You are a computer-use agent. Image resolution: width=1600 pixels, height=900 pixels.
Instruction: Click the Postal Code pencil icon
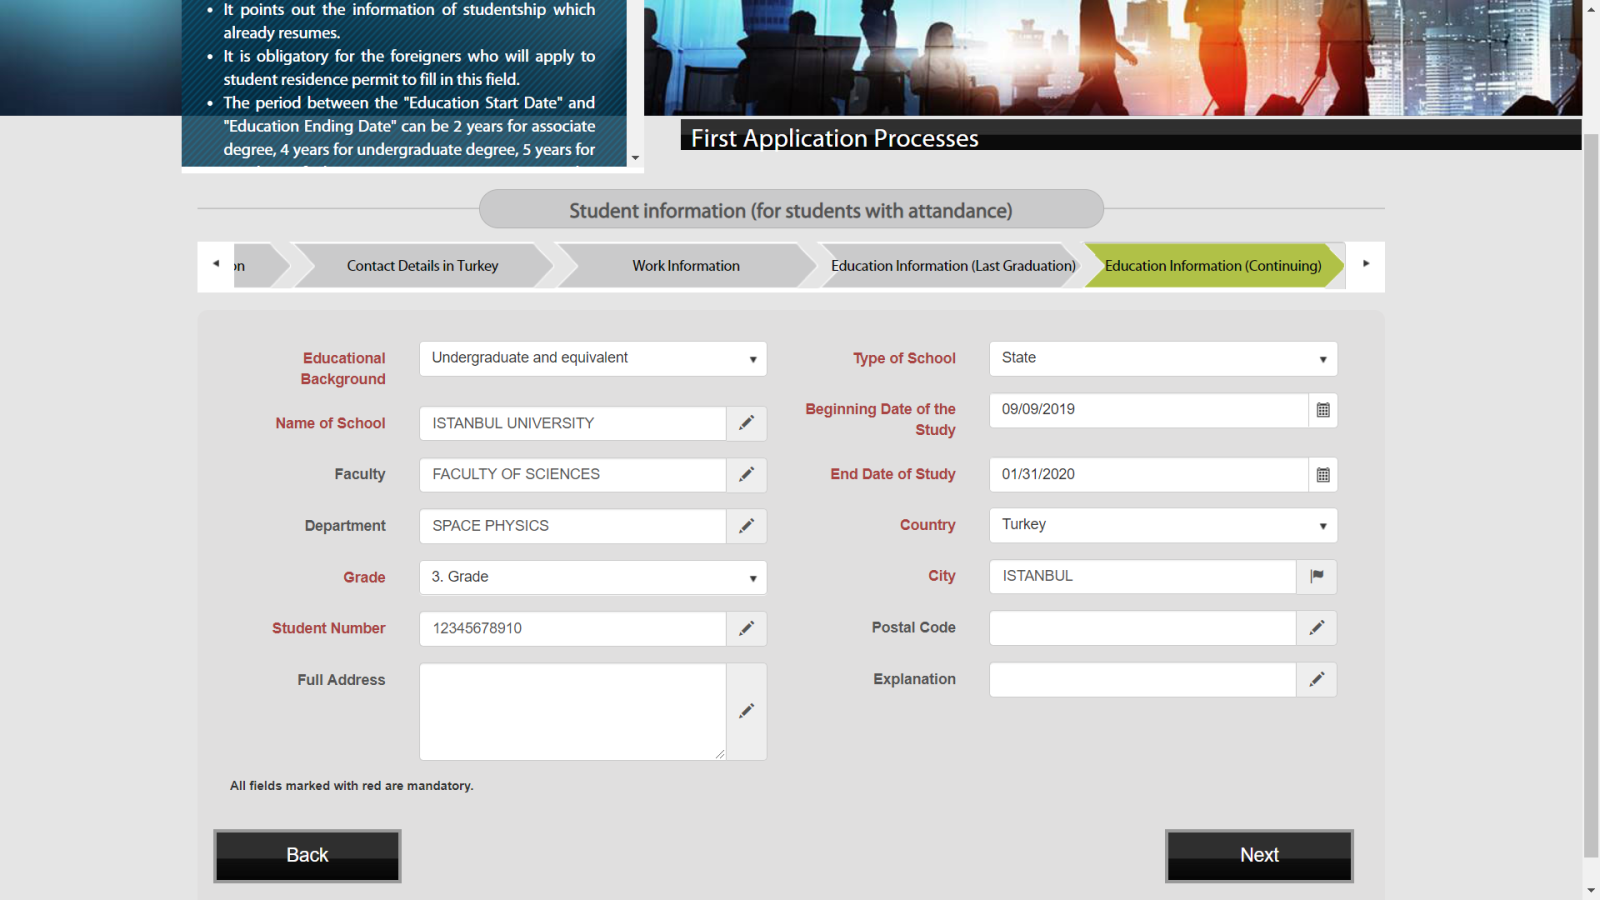pos(1317,628)
